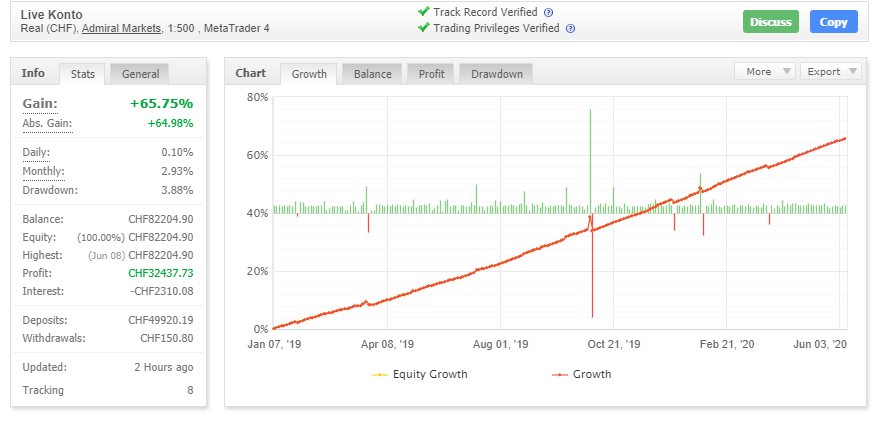This screenshot has height=428, width=881.
Task: Click the Abs. Gain label
Action: (47, 124)
